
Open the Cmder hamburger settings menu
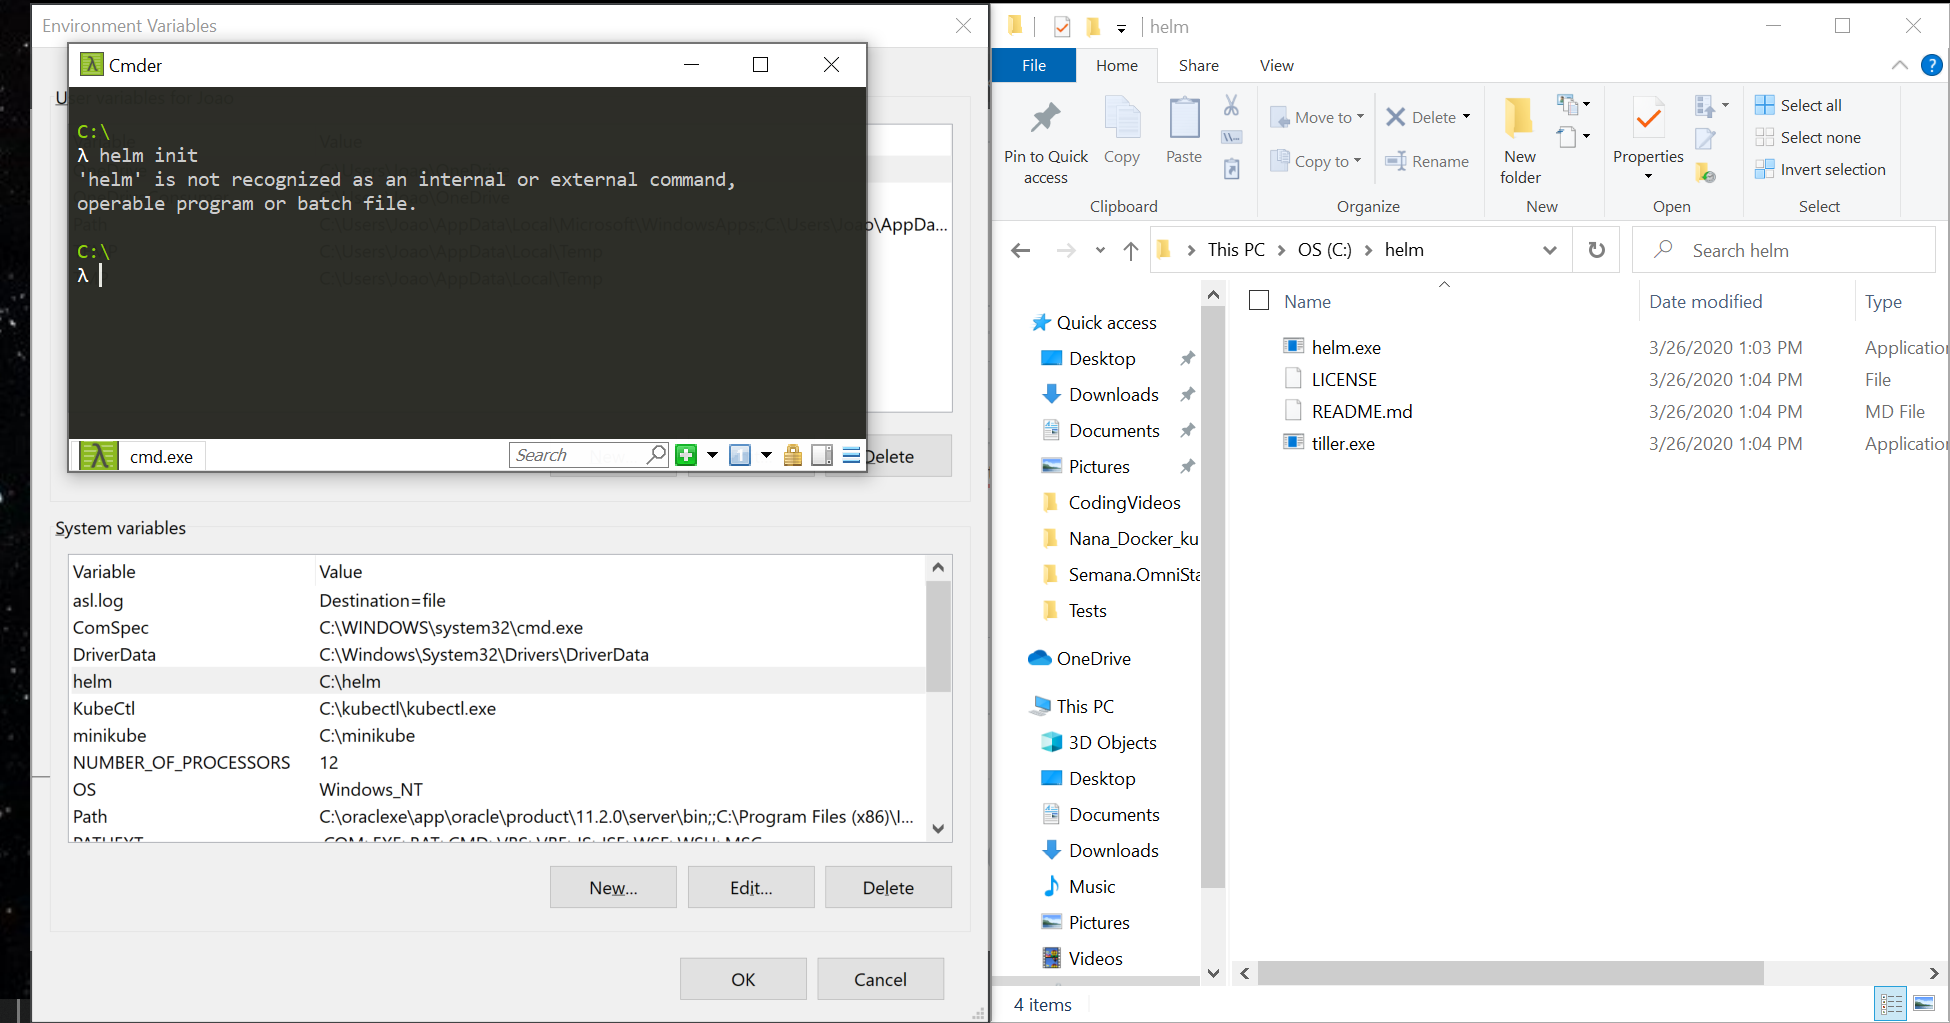coord(851,455)
